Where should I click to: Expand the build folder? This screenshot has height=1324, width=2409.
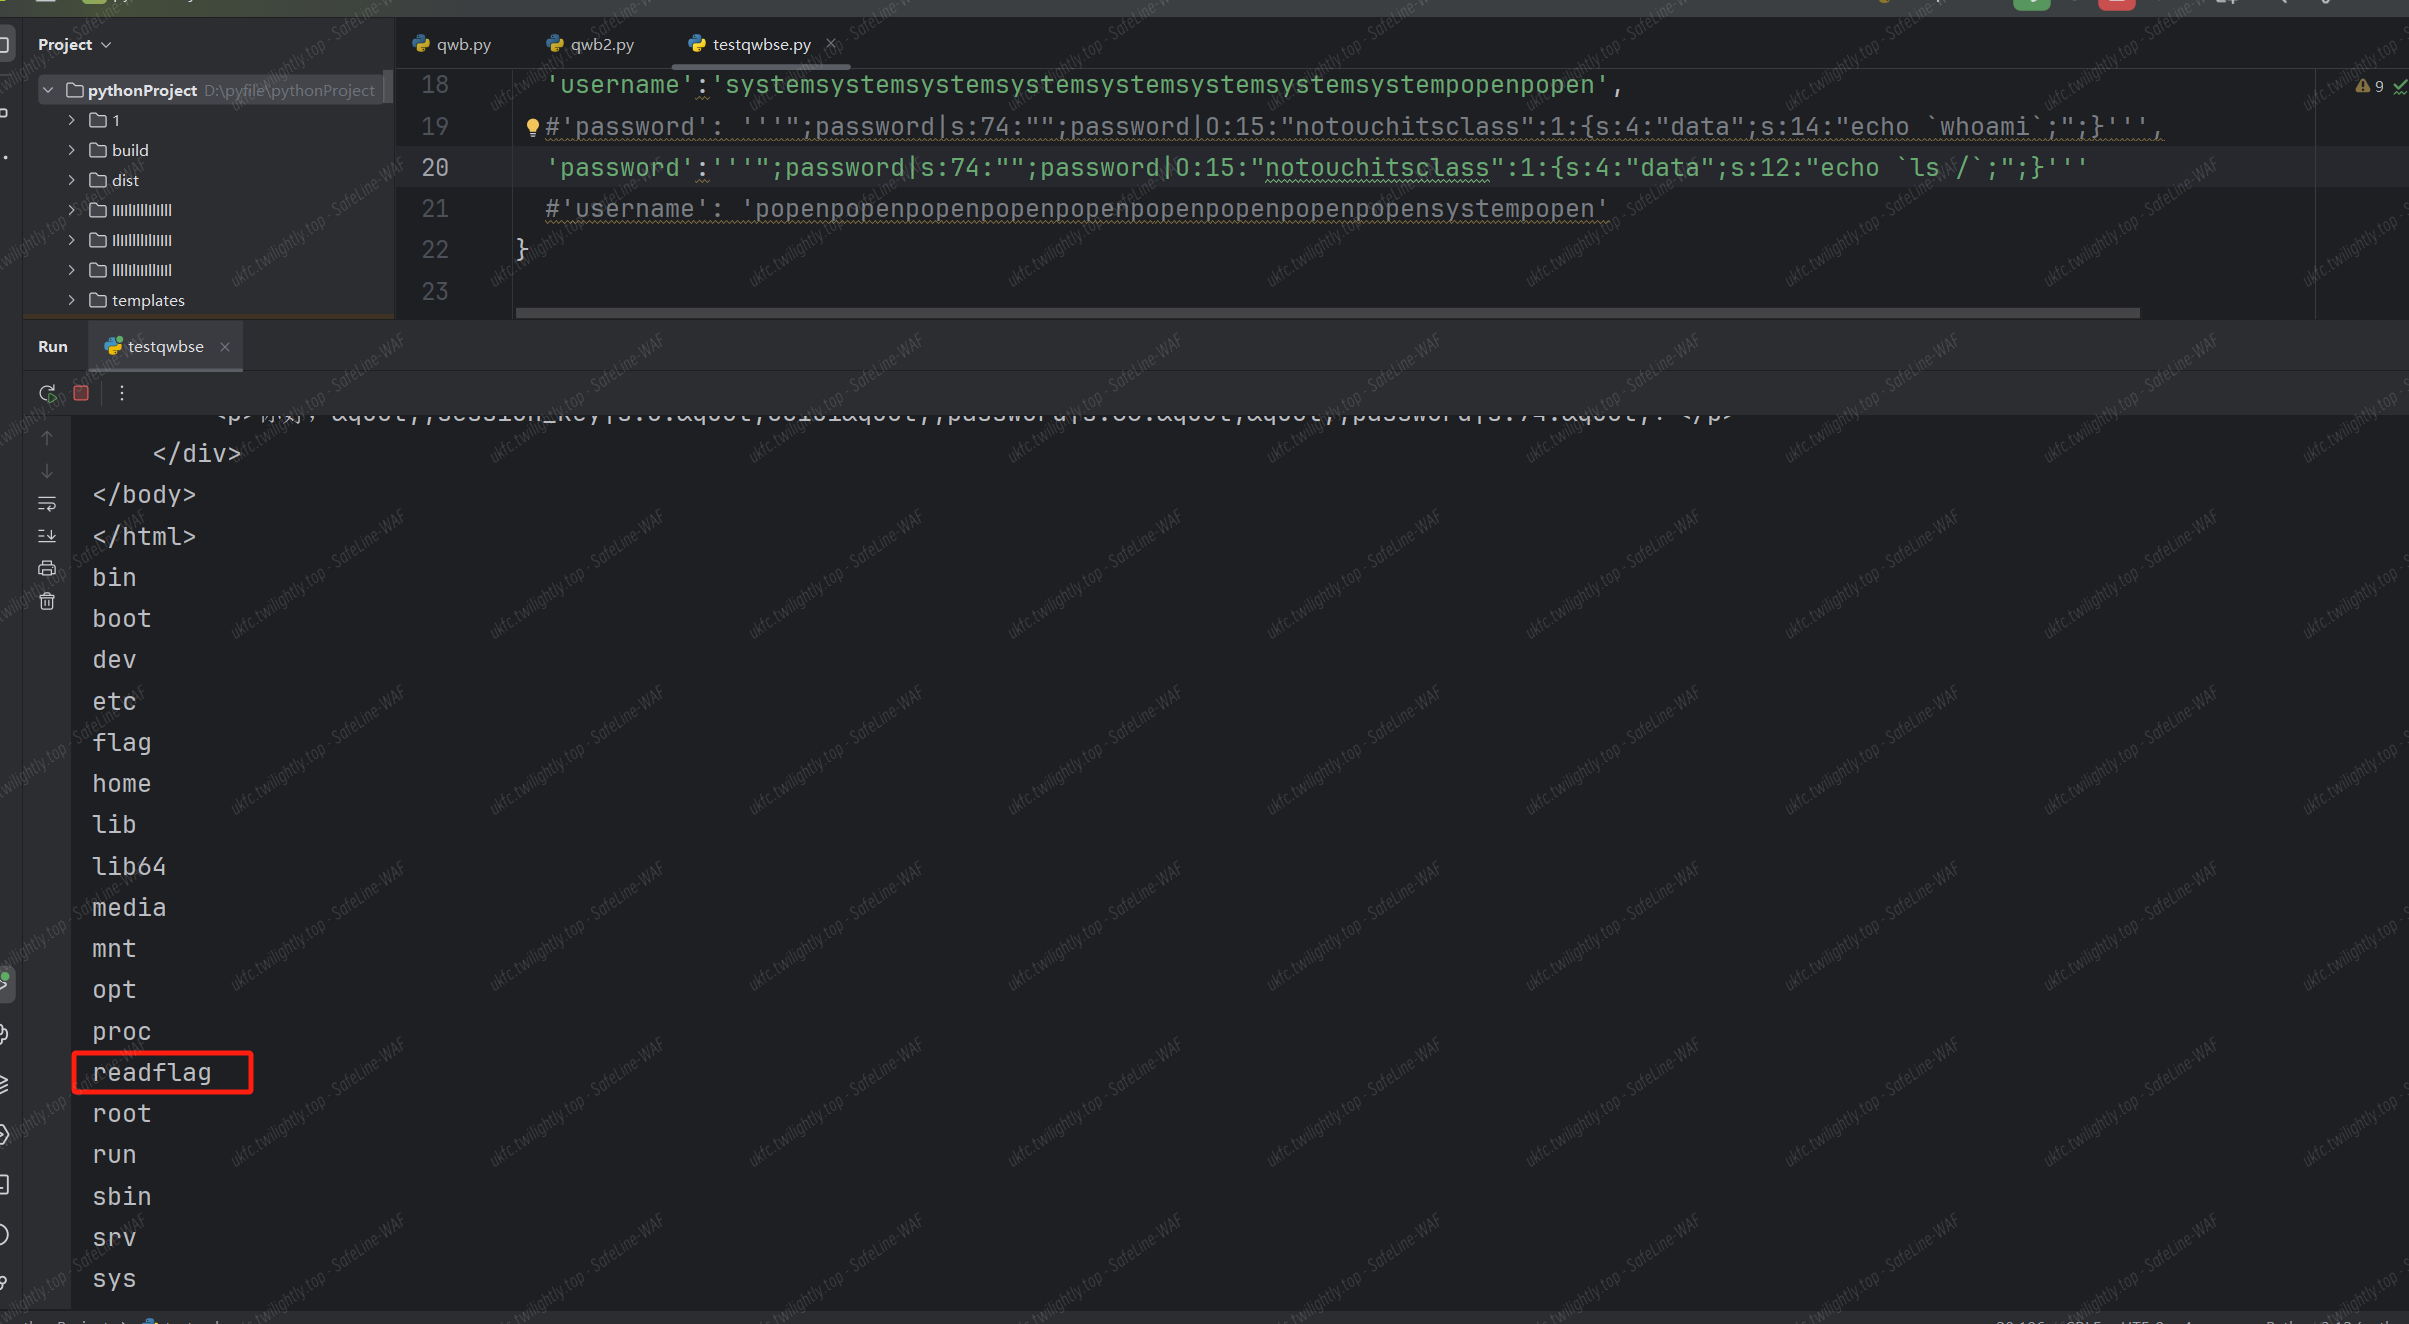click(x=72, y=150)
